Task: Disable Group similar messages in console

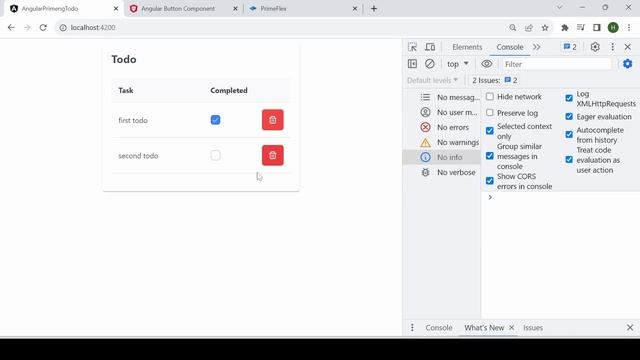Action: click(x=490, y=156)
